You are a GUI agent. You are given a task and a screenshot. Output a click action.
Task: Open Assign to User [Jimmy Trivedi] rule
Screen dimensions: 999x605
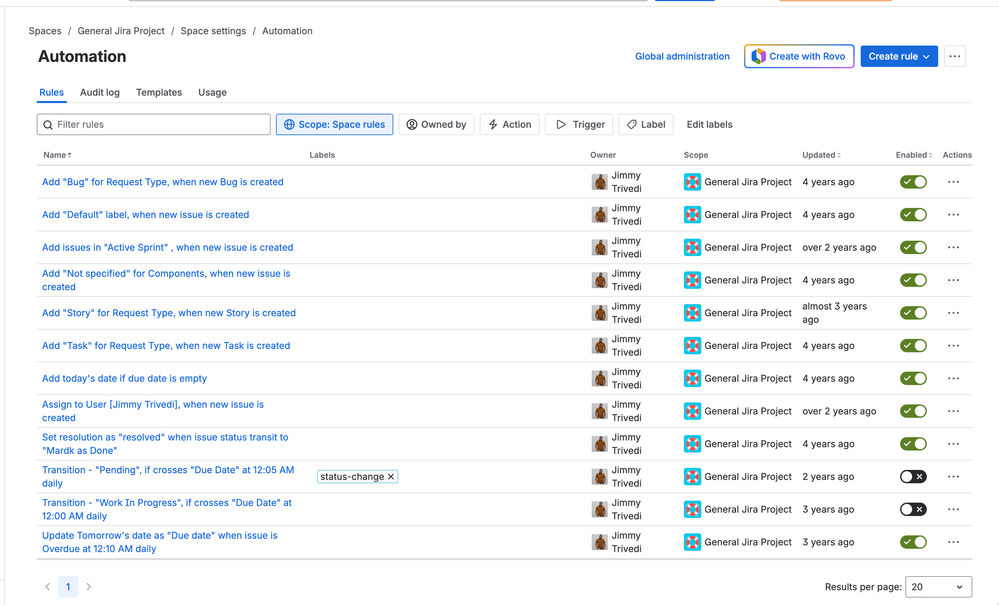pos(153,411)
